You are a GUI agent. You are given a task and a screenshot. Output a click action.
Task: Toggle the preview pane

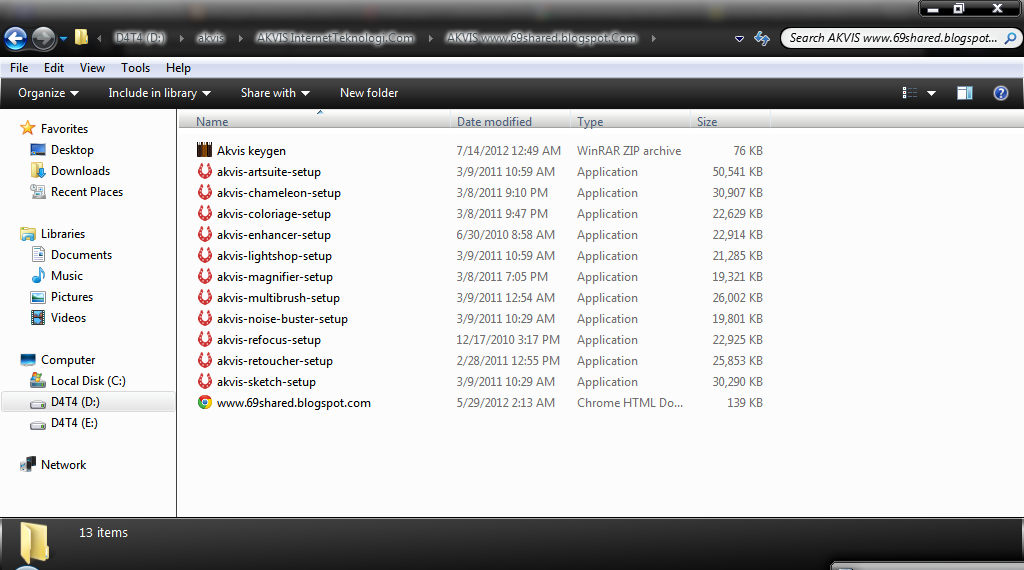965,93
